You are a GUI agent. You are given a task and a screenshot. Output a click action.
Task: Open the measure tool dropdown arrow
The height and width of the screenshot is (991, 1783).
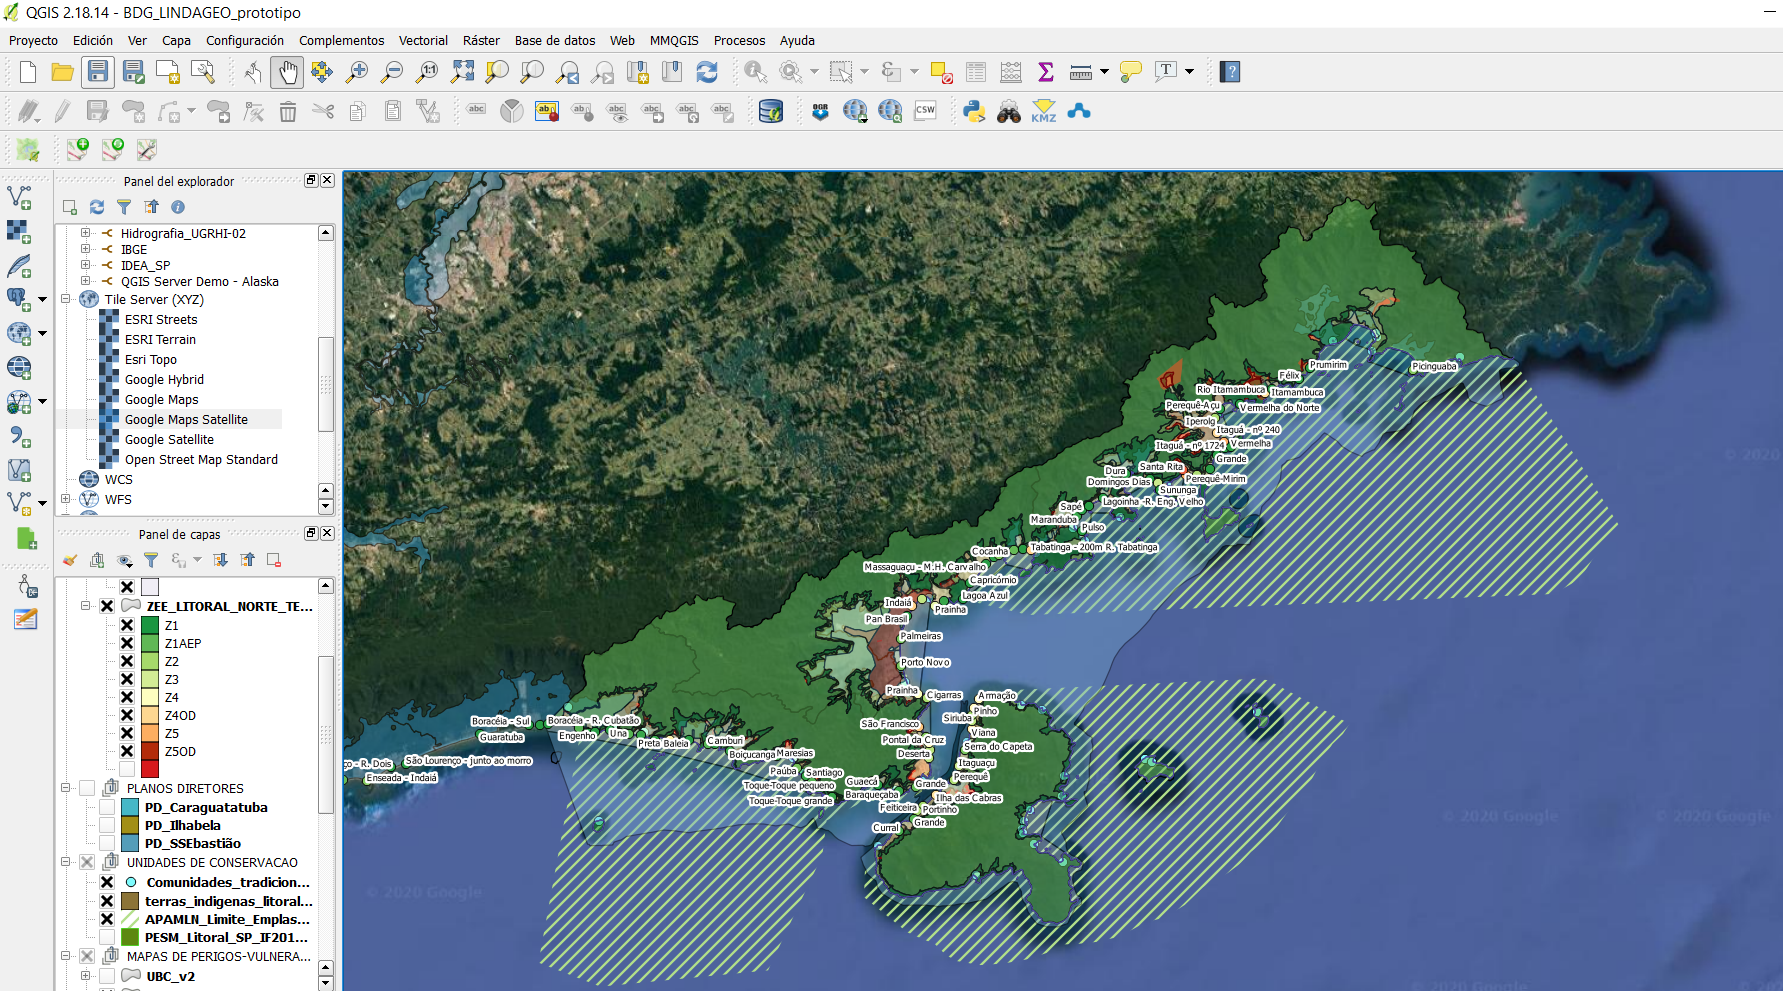(x=1104, y=72)
